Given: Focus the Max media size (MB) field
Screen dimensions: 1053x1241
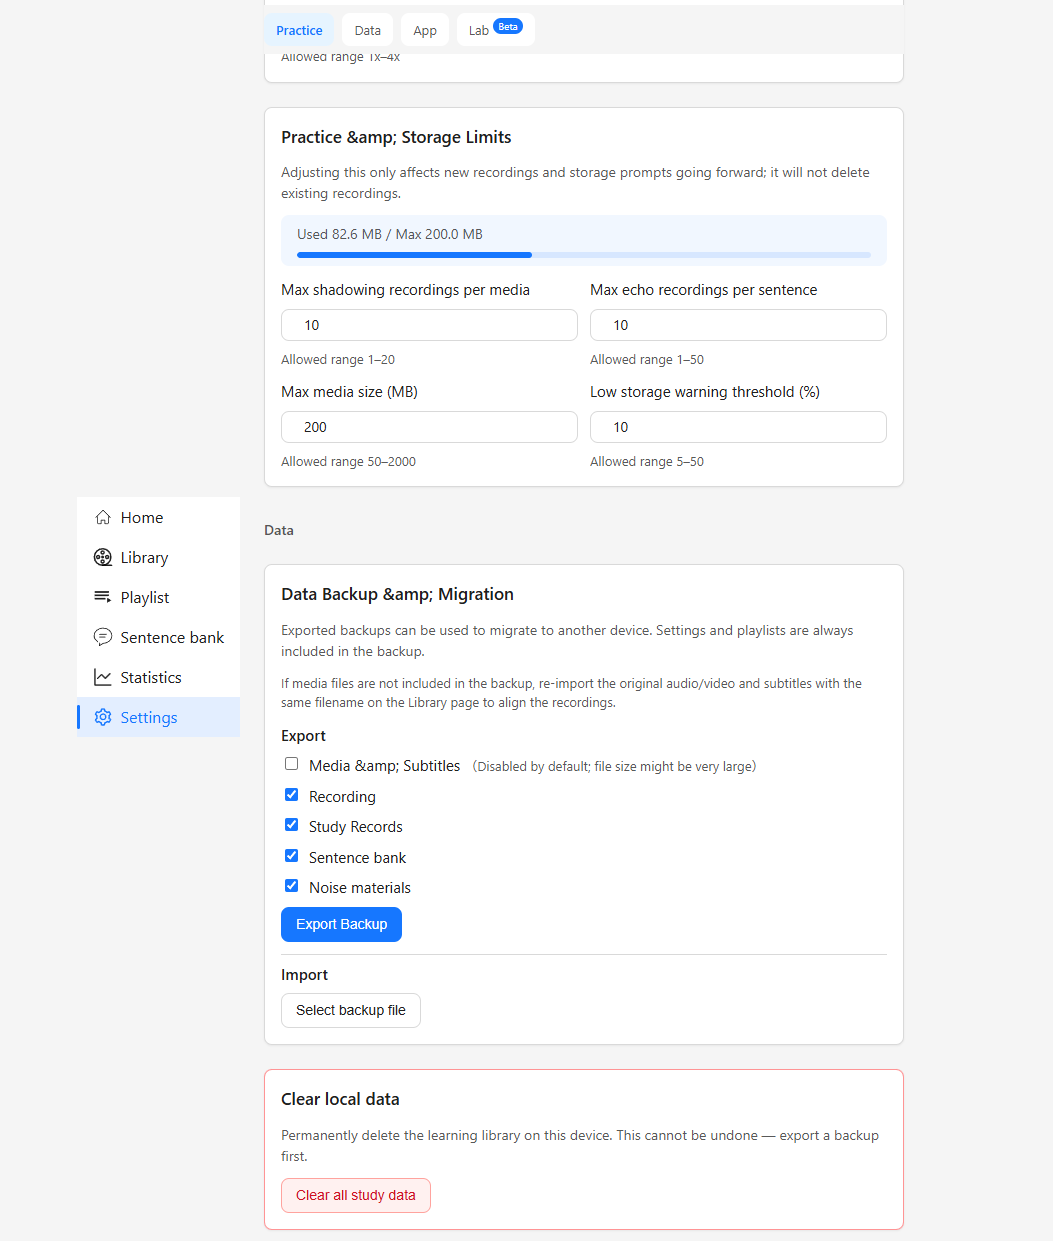Looking at the screenshot, I should (x=429, y=427).
